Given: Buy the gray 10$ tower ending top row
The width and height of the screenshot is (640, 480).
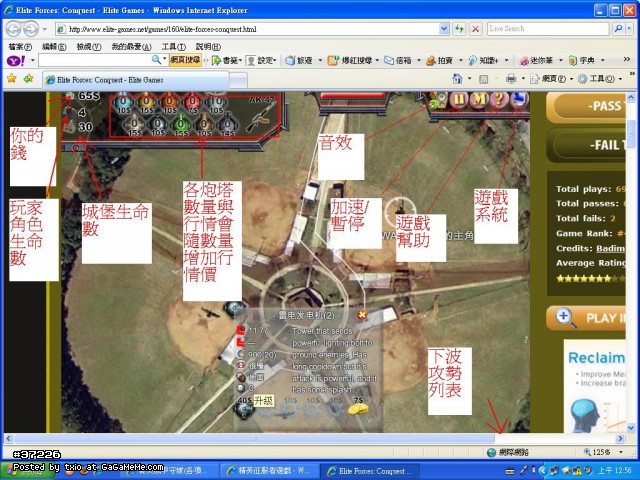Looking at the screenshot, I should [x=216, y=104].
